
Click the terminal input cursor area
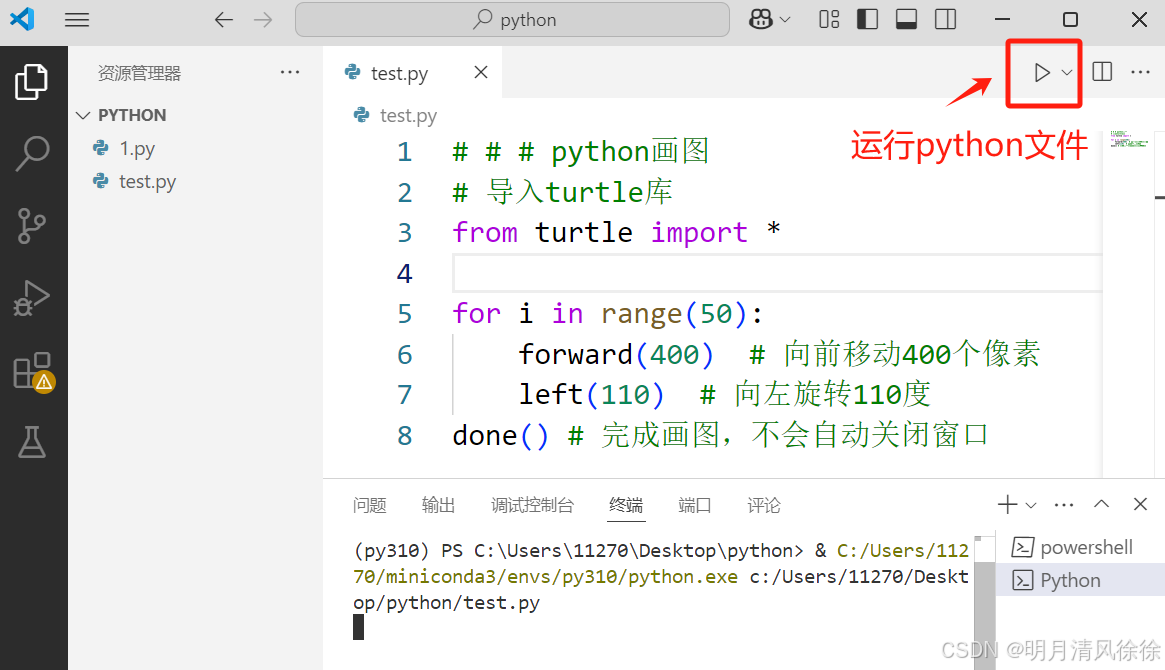pos(359,628)
